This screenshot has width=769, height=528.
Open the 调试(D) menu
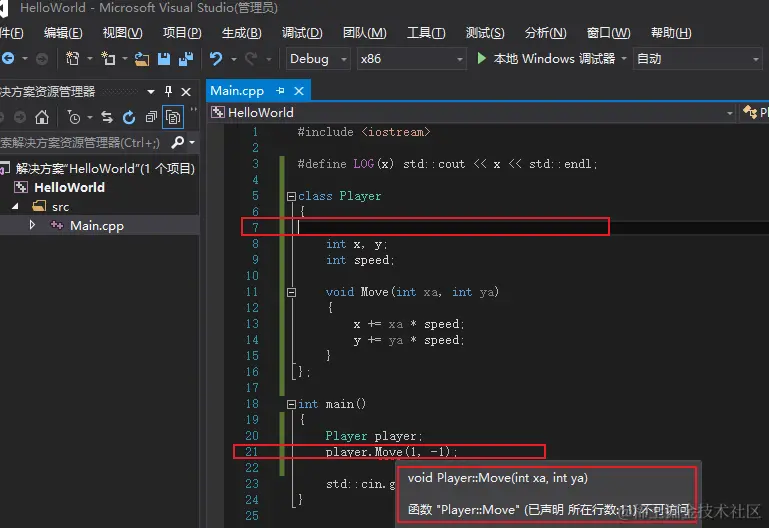(x=302, y=33)
